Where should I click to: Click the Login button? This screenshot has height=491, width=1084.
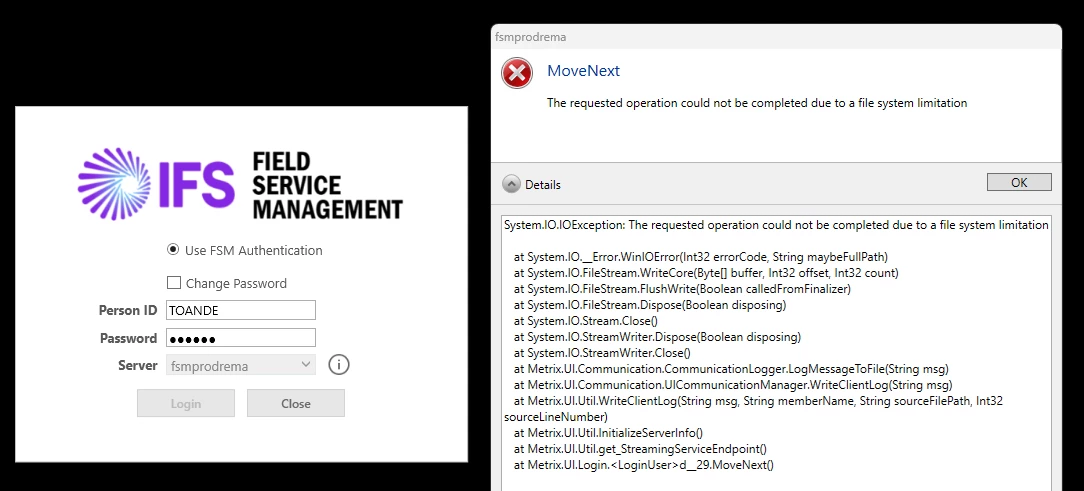click(x=186, y=403)
